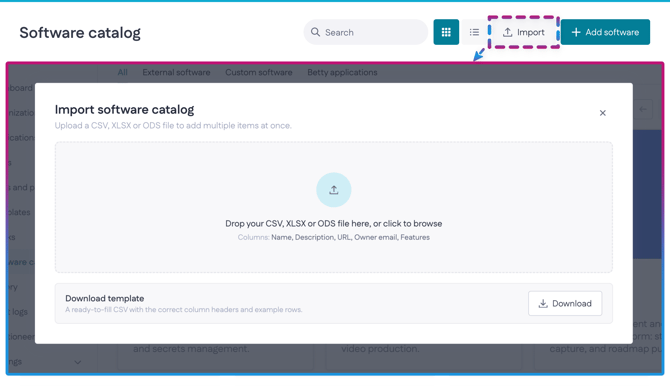
Task: Select the All tab behind the dialog
Action: coord(123,72)
